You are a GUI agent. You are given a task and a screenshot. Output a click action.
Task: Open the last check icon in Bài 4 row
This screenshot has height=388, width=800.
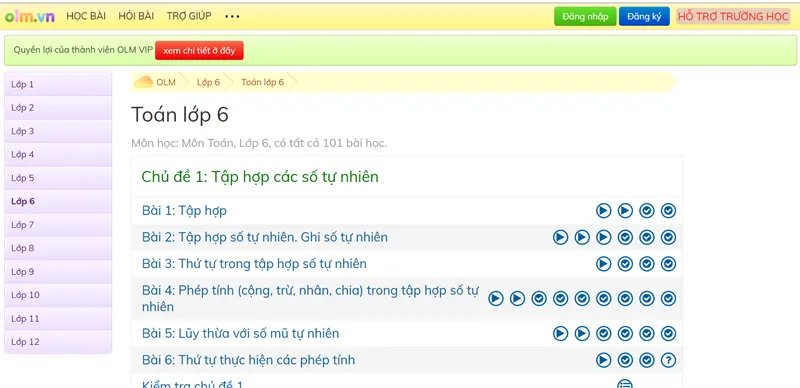(x=668, y=298)
